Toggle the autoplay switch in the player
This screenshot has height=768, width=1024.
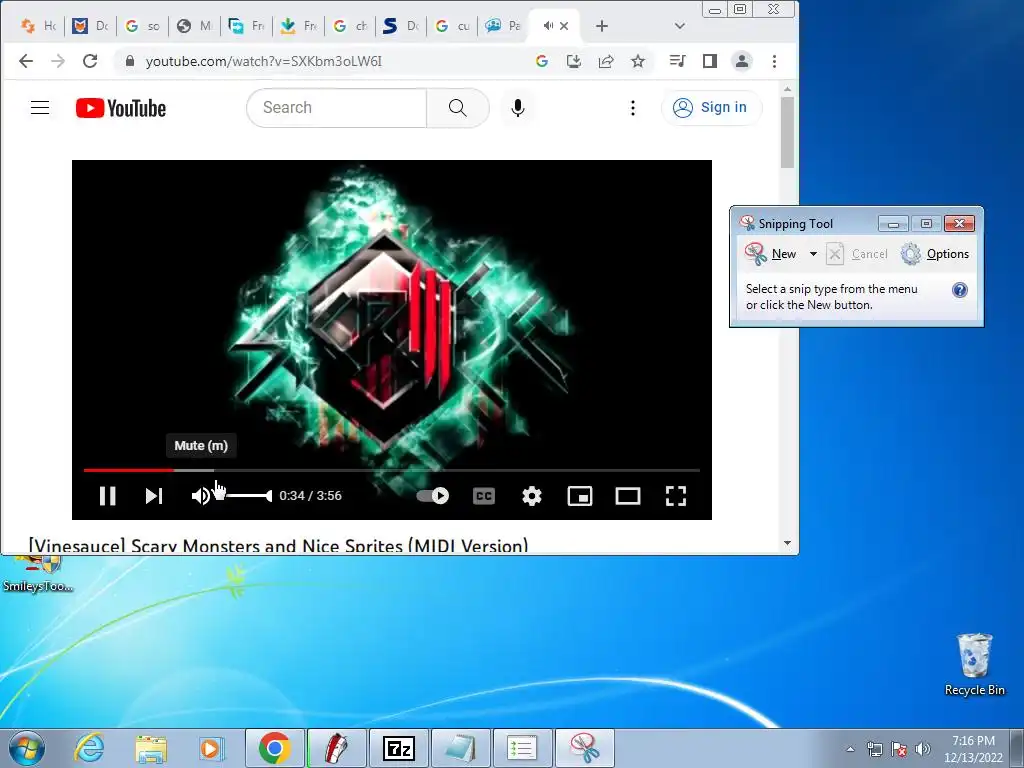click(433, 496)
